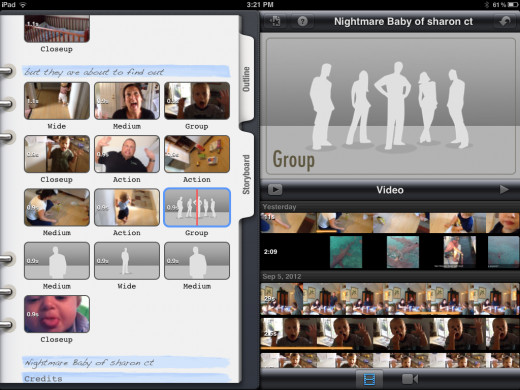Select the Action clip of man waving hands
The image size is (520, 390).
point(127,154)
